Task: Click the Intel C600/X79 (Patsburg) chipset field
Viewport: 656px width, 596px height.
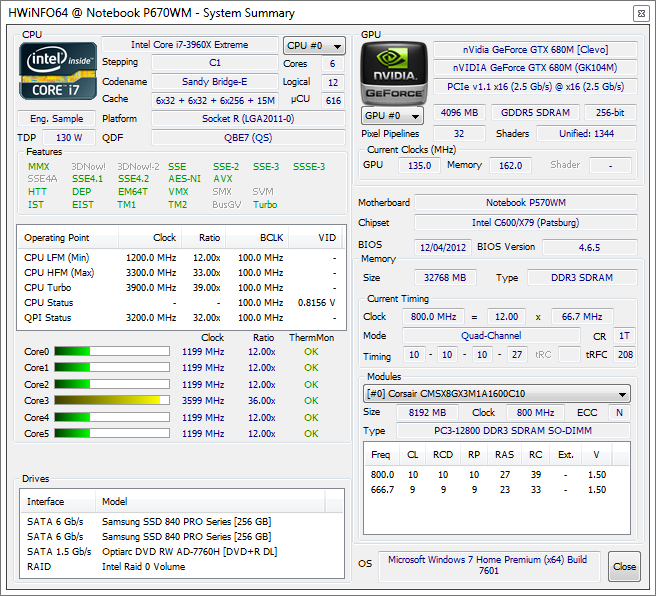Action: tap(526, 223)
